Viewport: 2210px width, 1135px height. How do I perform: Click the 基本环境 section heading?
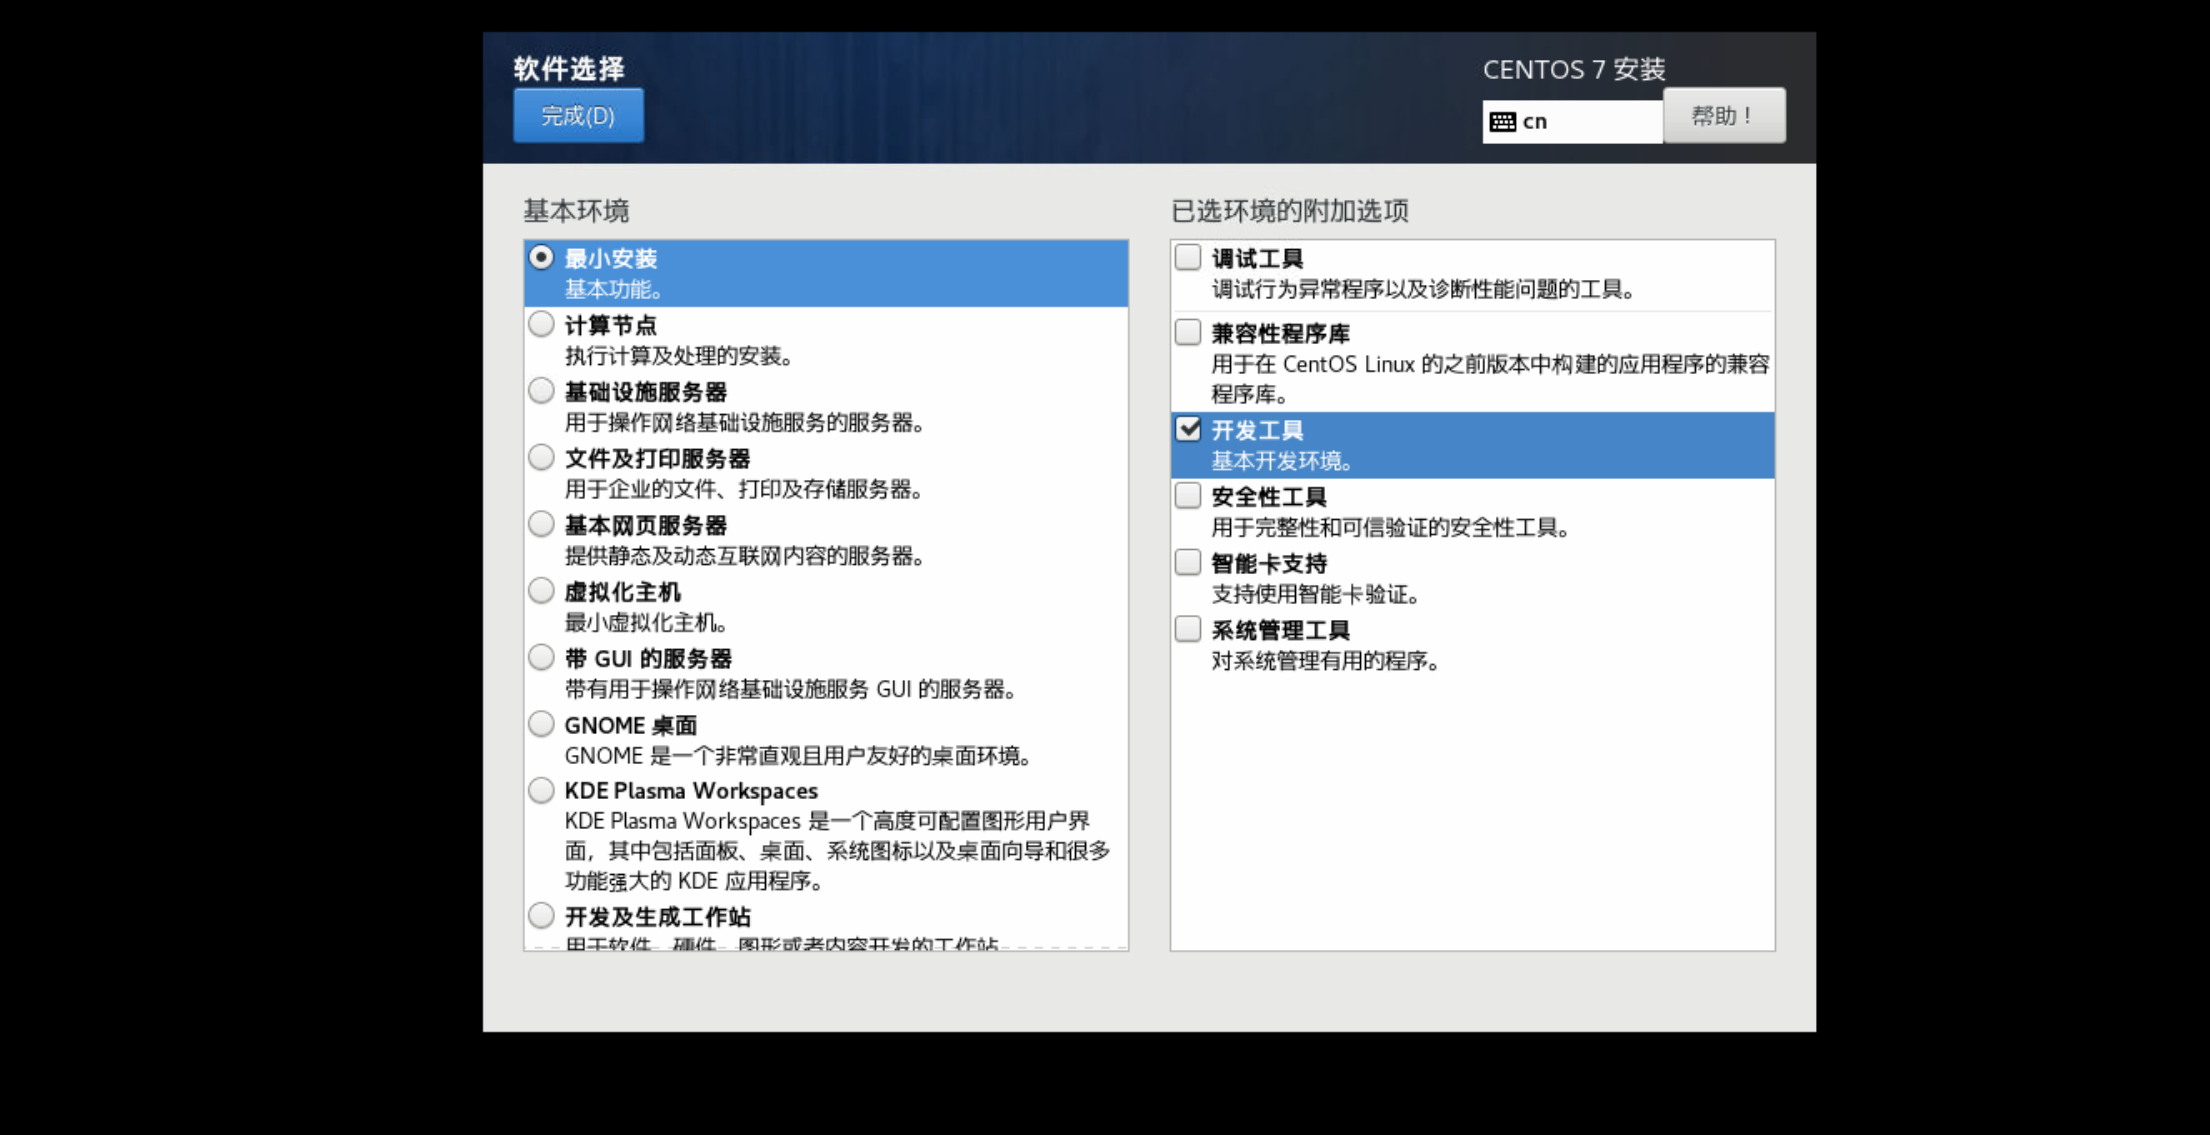click(x=576, y=211)
